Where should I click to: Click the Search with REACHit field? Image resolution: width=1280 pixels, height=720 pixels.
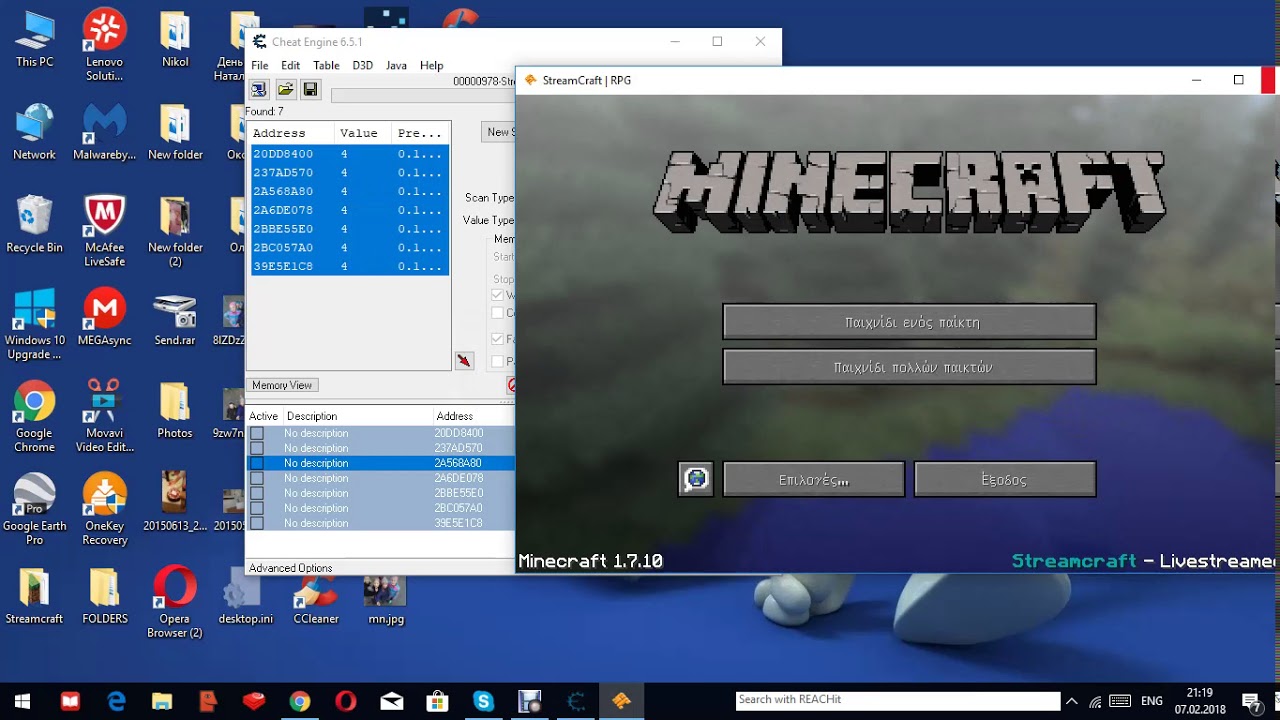tap(897, 700)
